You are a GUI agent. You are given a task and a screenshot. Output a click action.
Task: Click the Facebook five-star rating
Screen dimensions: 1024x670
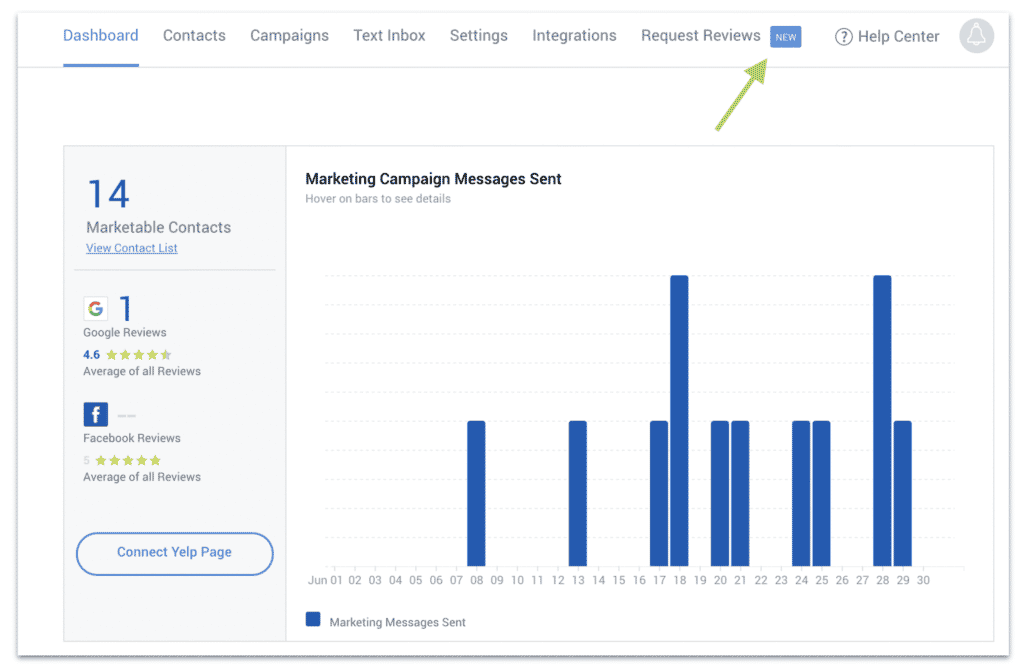click(x=128, y=460)
